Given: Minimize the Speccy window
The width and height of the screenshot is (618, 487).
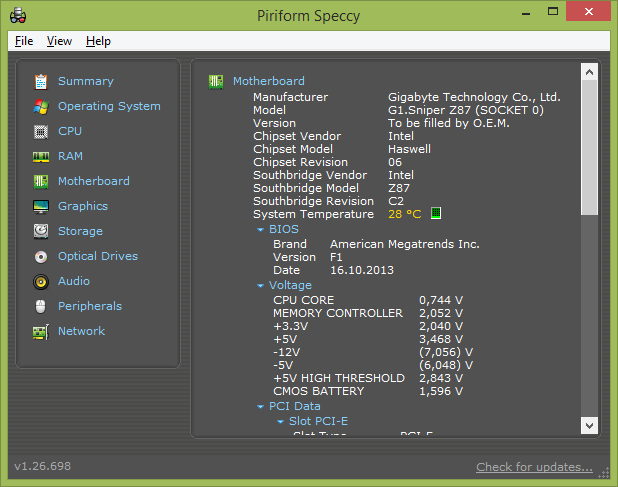Looking at the screenshot, I should (526, 14).
